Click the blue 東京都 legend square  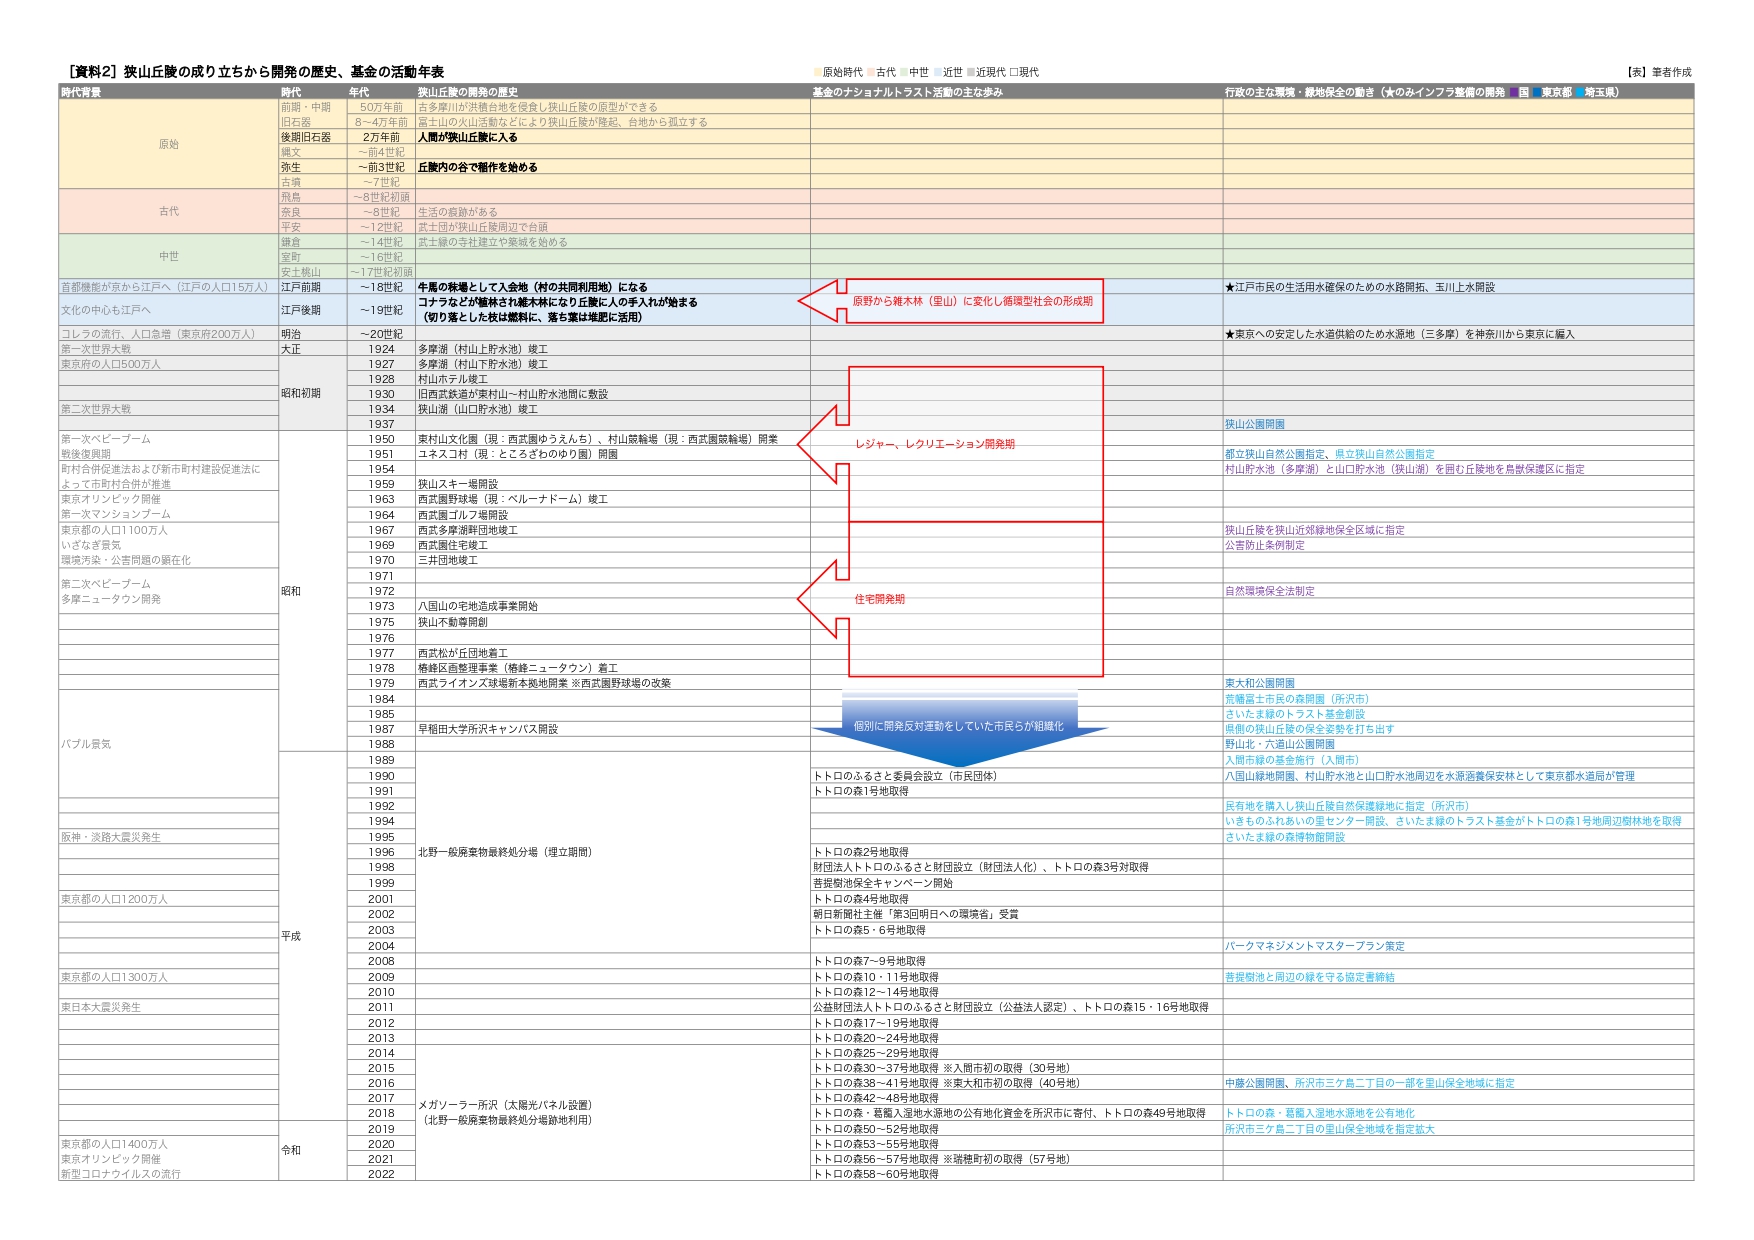coord(1536,92)
